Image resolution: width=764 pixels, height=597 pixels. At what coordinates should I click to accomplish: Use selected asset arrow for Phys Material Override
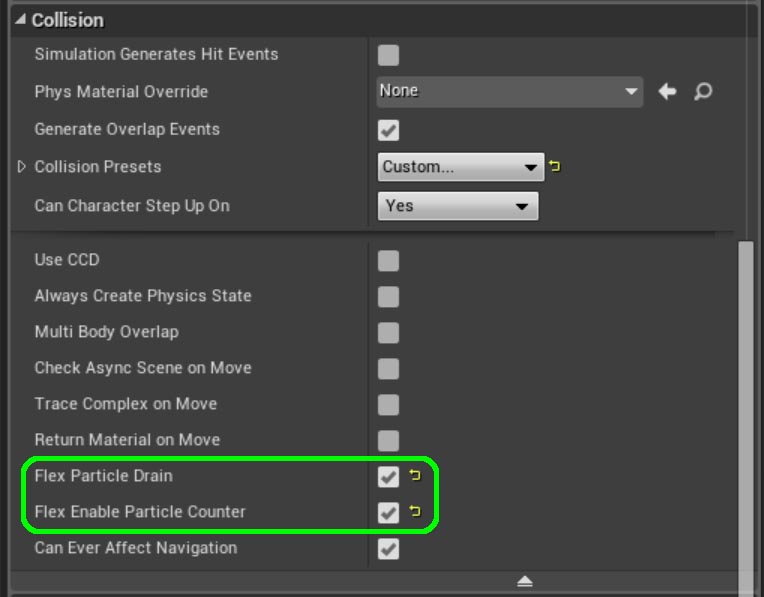667,91
